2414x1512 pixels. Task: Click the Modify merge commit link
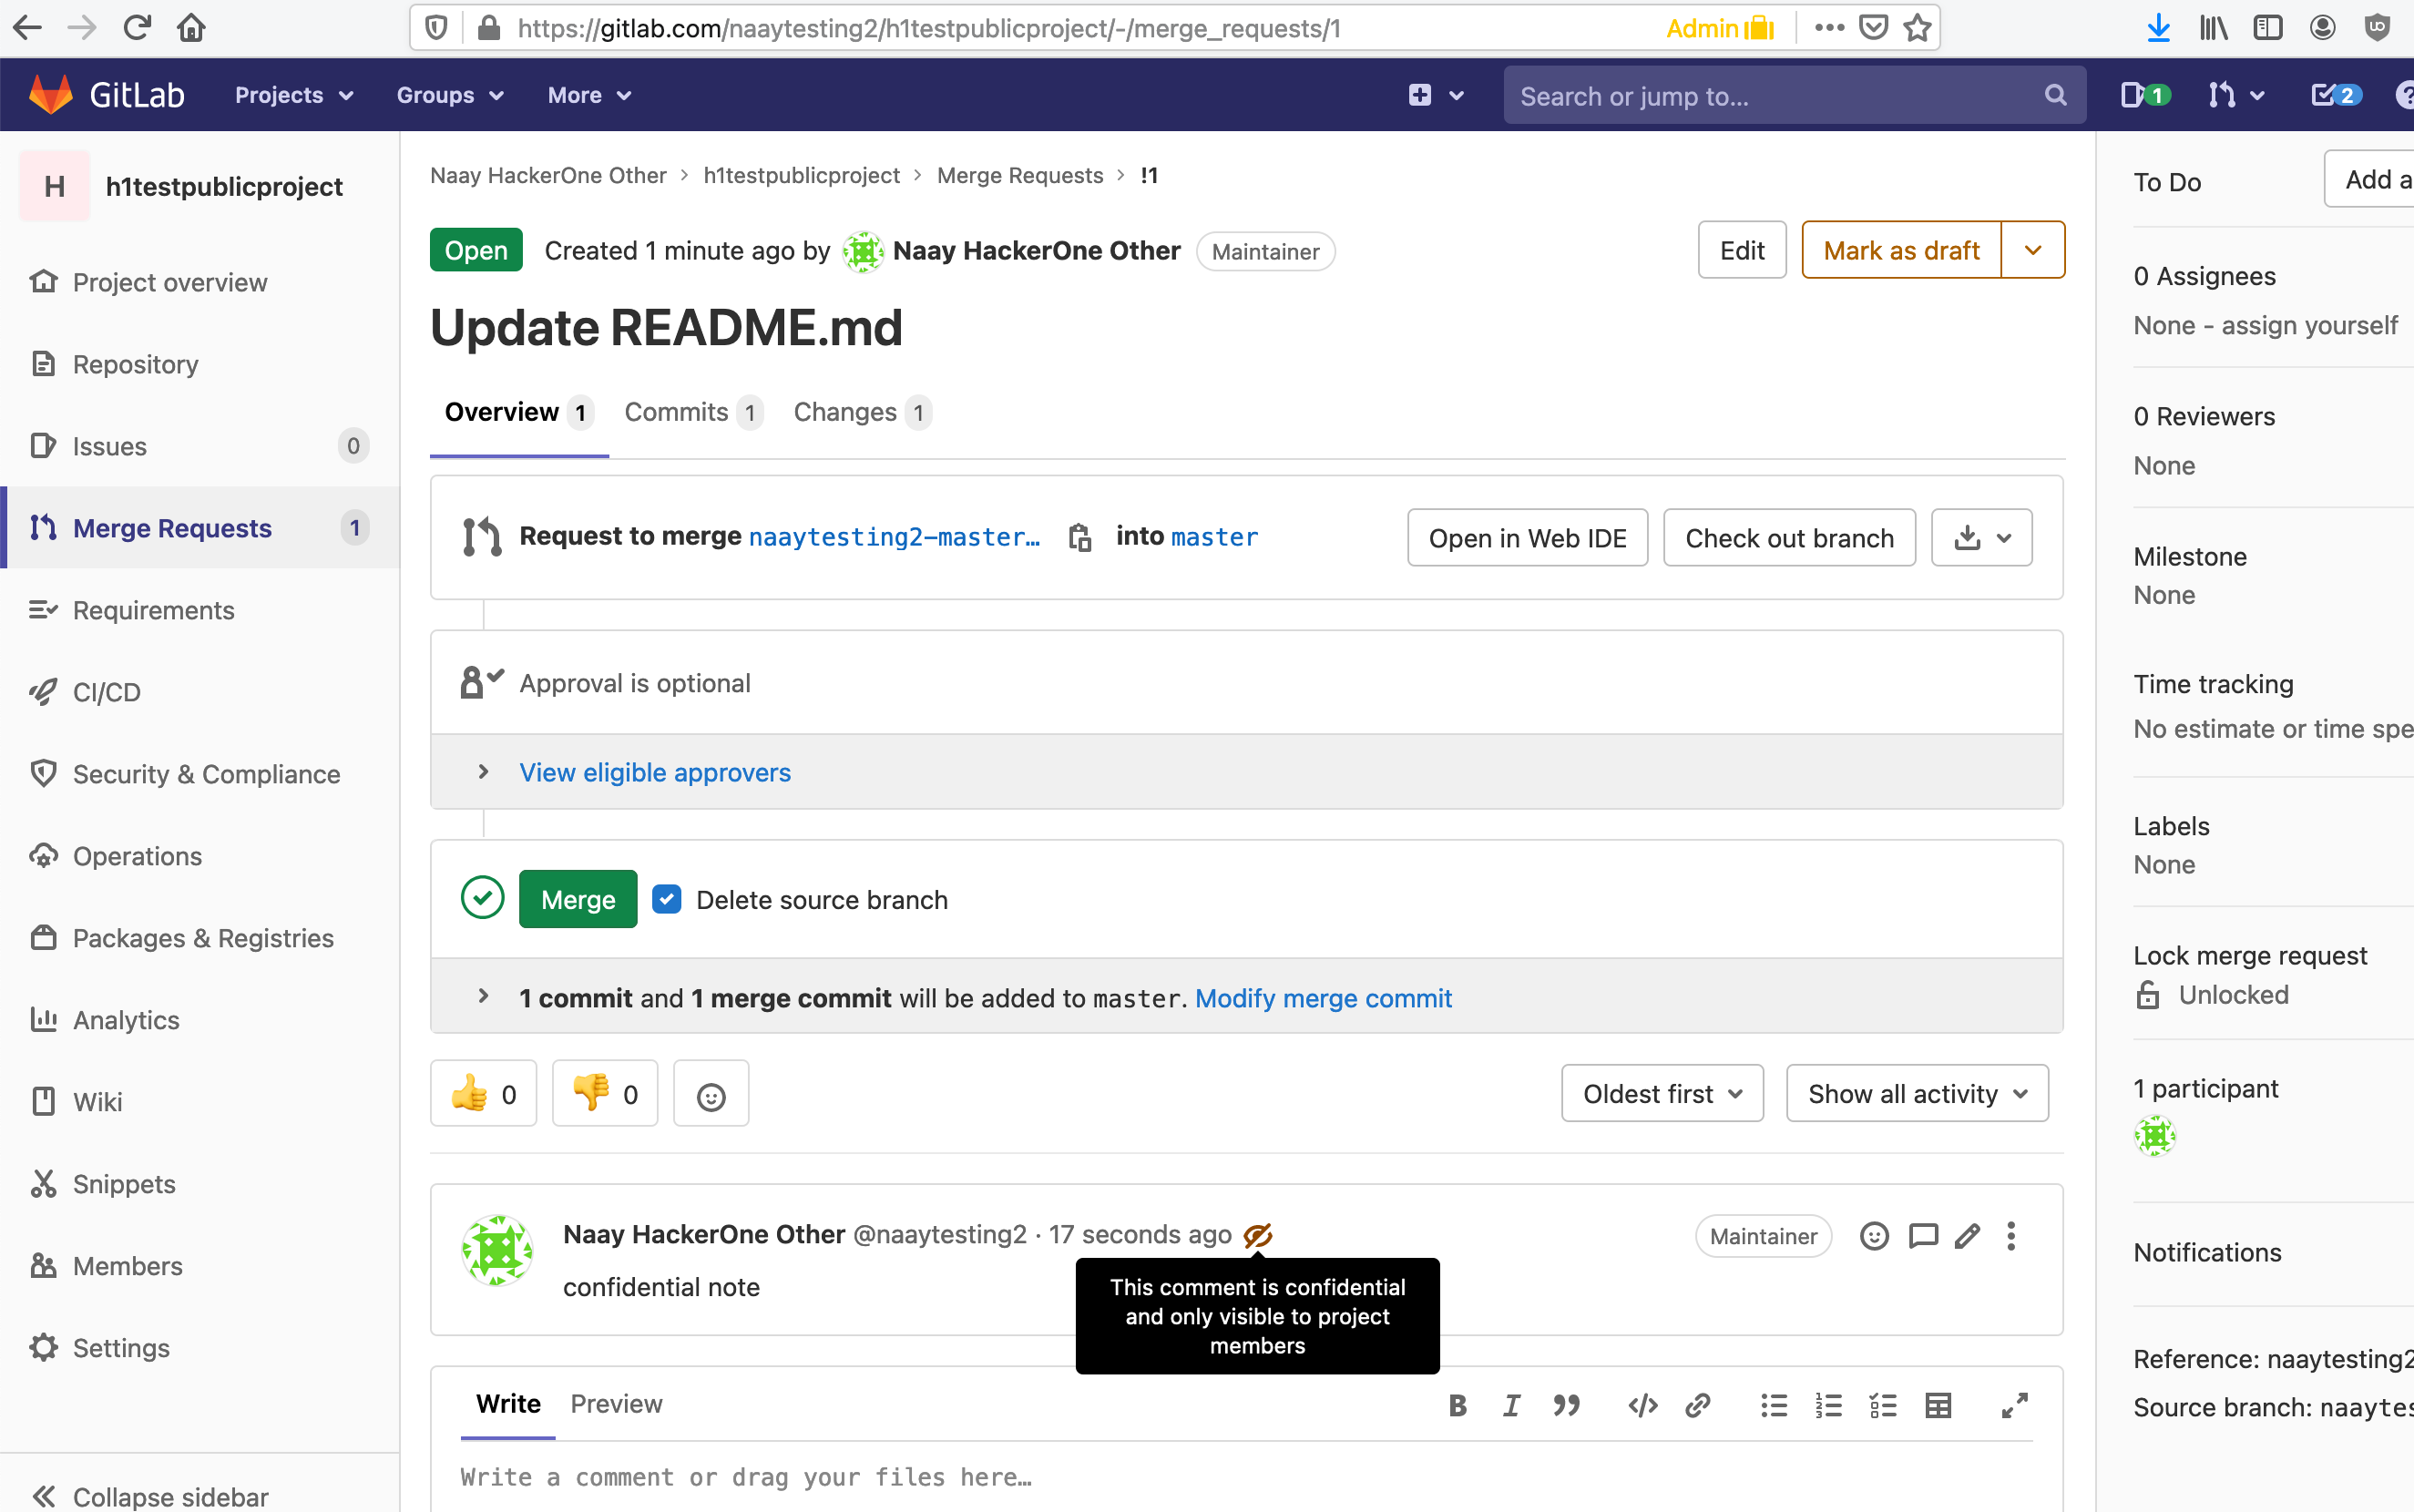pos(1323,998)
